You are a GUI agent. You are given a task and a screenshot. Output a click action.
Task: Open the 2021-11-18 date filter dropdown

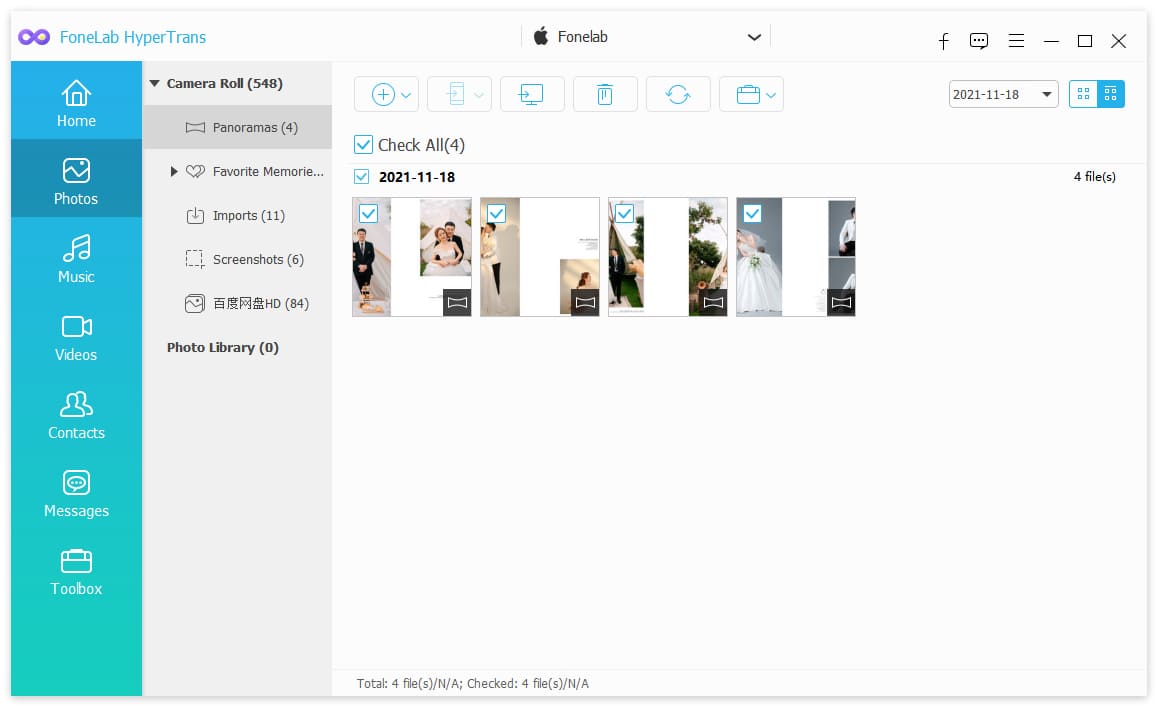[x=1003, y=94]
